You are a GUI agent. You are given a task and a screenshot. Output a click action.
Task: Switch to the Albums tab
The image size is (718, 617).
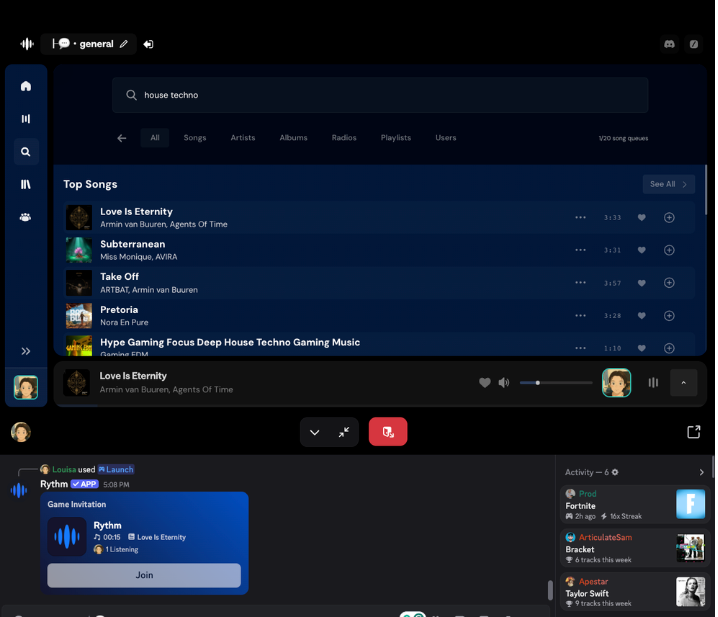click(294, 137)
